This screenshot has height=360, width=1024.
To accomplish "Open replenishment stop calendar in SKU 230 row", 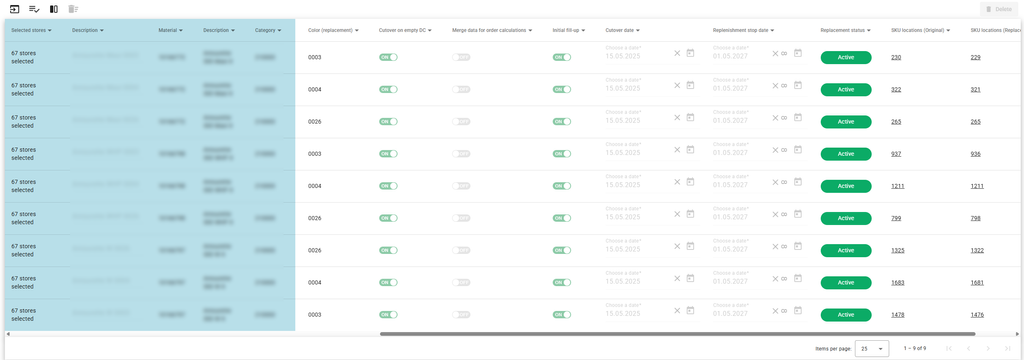I will click(x=797, y=53).
